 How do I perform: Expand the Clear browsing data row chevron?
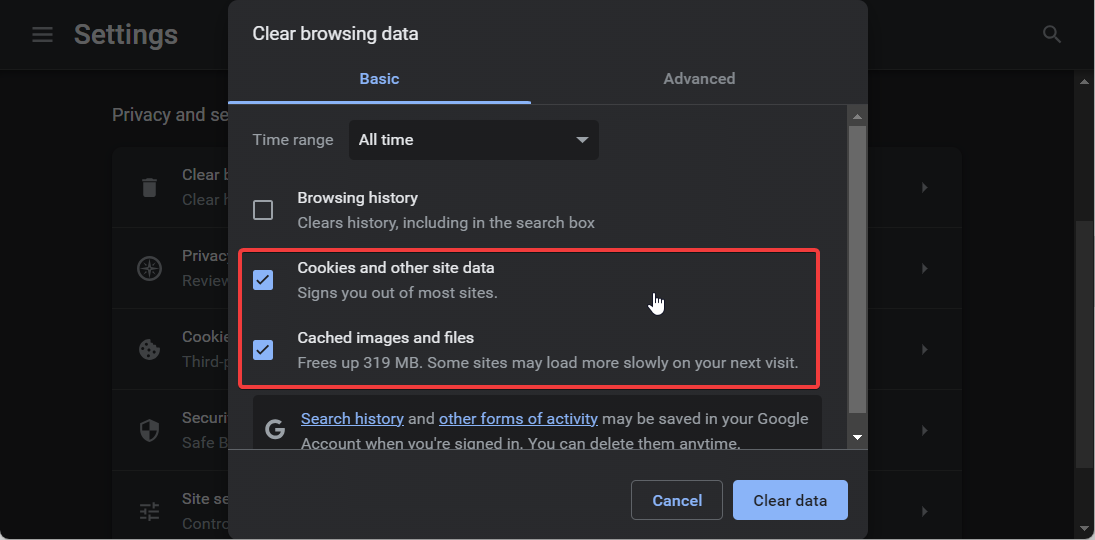click(925, 187)
